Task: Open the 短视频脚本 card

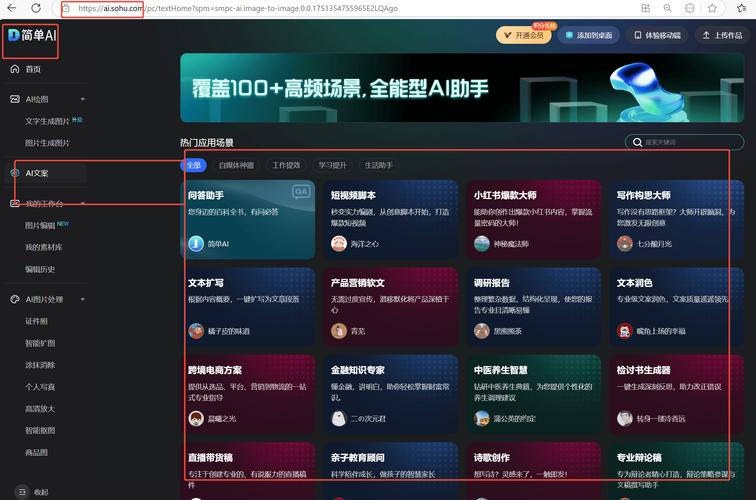Action: (391, 219)
